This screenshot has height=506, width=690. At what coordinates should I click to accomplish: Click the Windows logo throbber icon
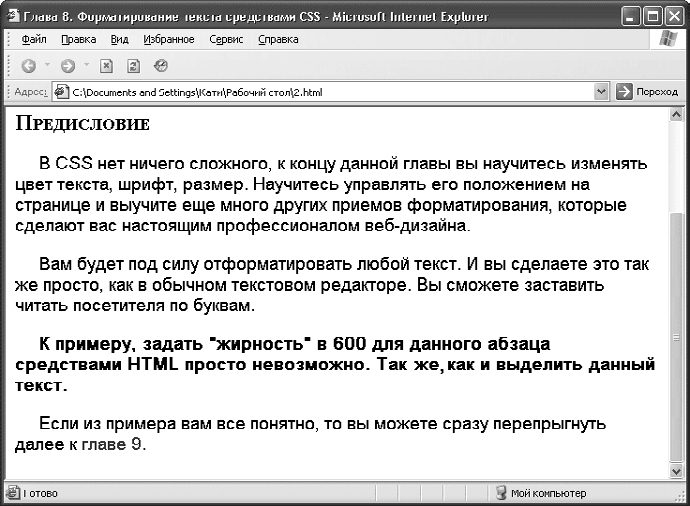(x=667, y=39)
